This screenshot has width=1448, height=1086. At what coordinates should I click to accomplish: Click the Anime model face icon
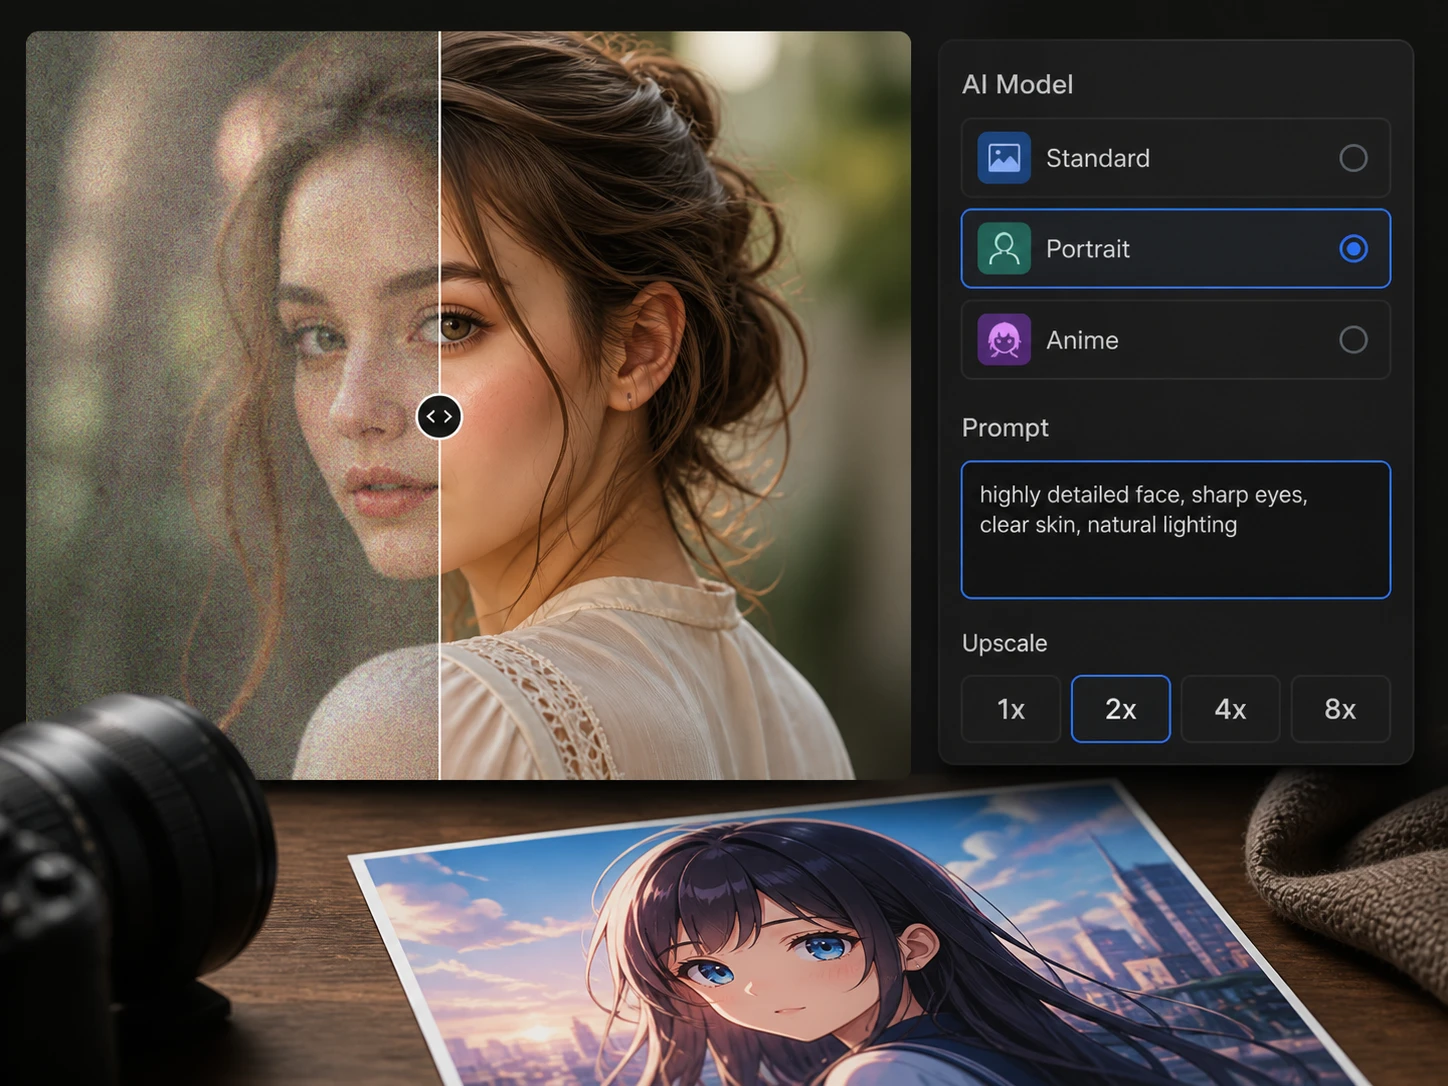[x=1004, y=340]
